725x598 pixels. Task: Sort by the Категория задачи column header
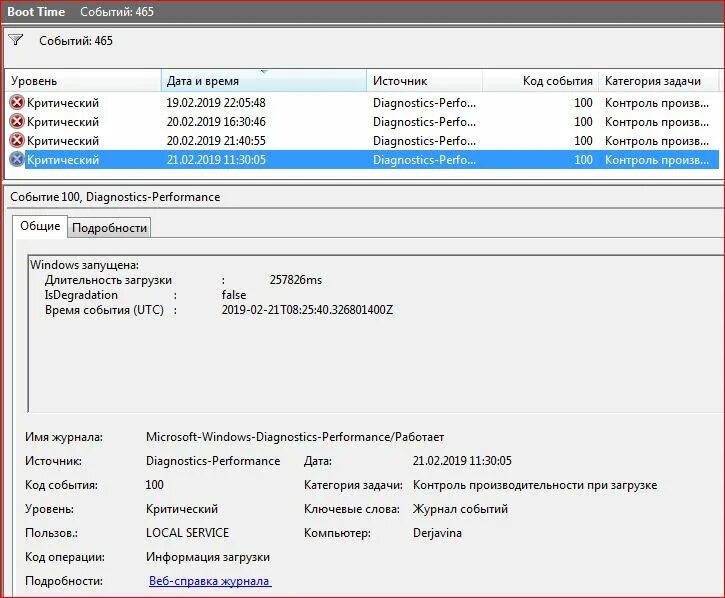(659, 81)
